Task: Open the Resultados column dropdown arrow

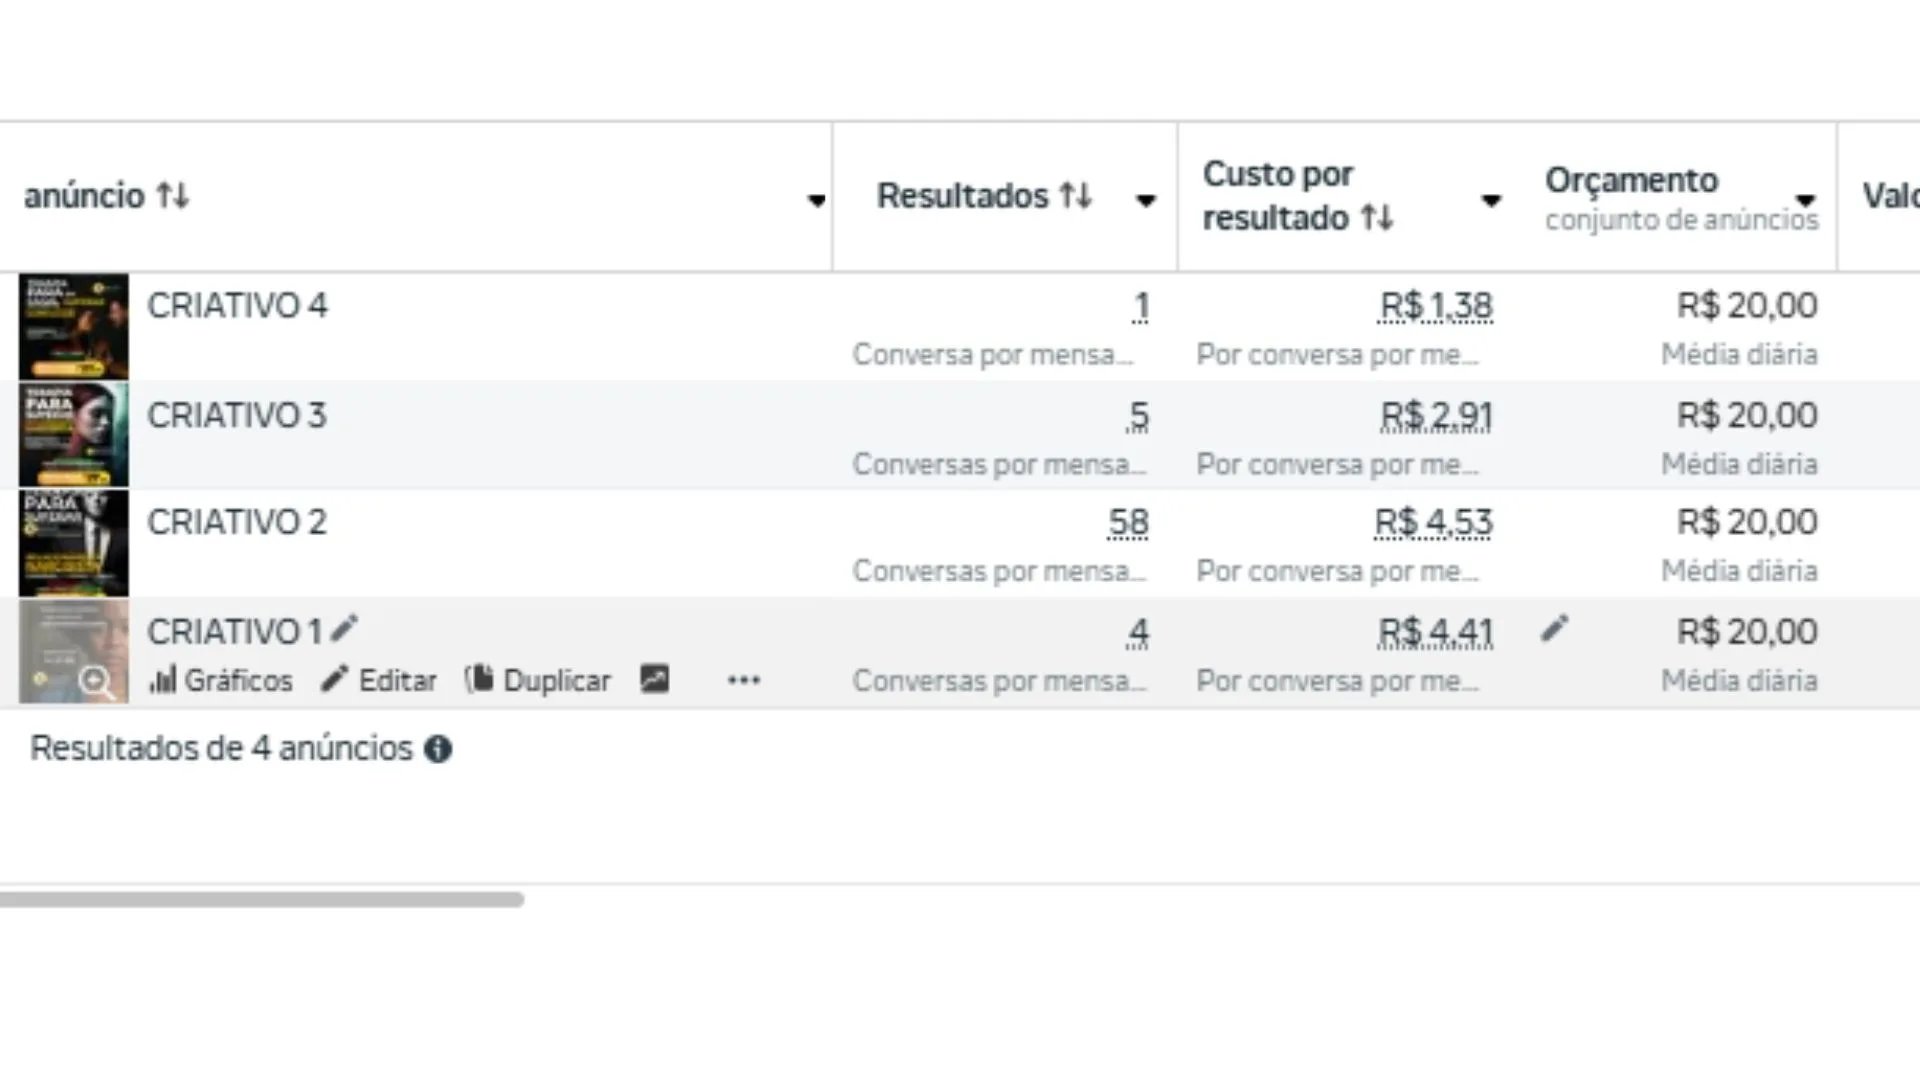Action: [1146, 200]
